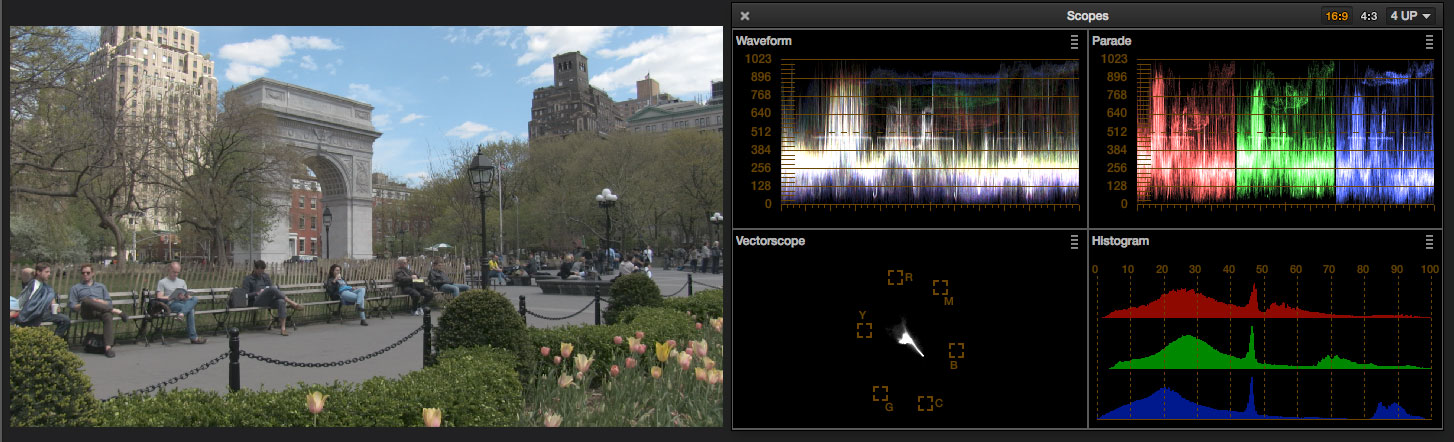This screenshot has height=442, width=1454.
Task: Click the white trace in the Vectorscope center
Action: click(x=908, y=338)
